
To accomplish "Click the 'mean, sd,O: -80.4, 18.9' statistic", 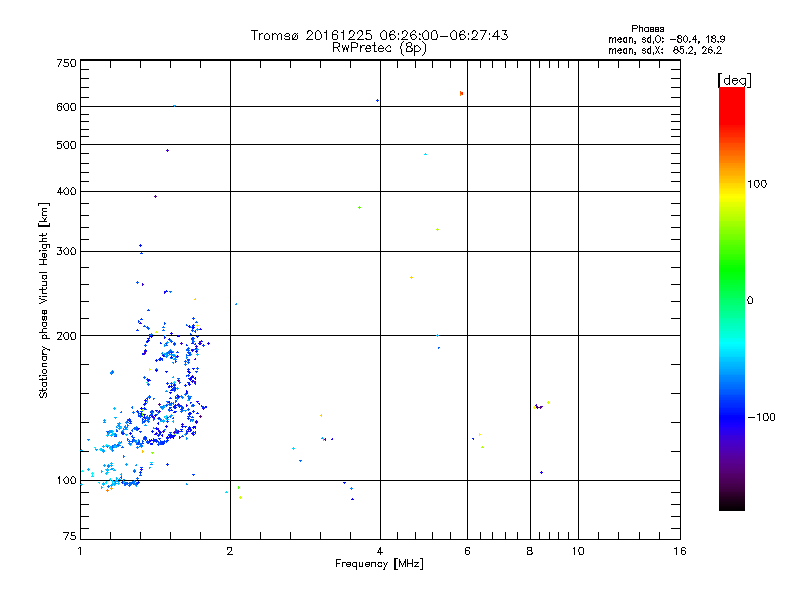I will coord(666,39).
